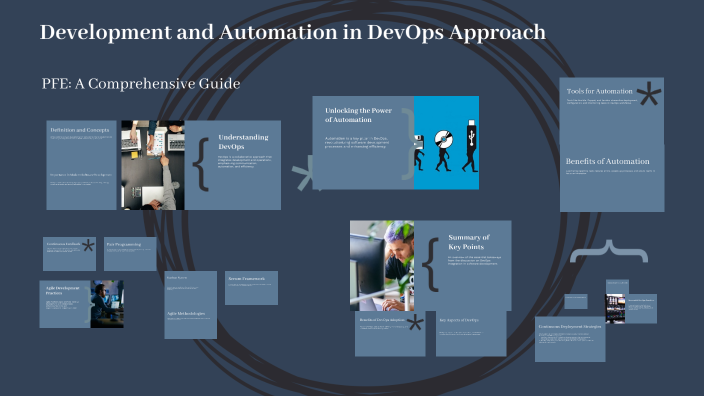The width and height of the screenshot is (704, 396).
Task: Click the Agile Methodologies heading
Action: pos(186,313)
